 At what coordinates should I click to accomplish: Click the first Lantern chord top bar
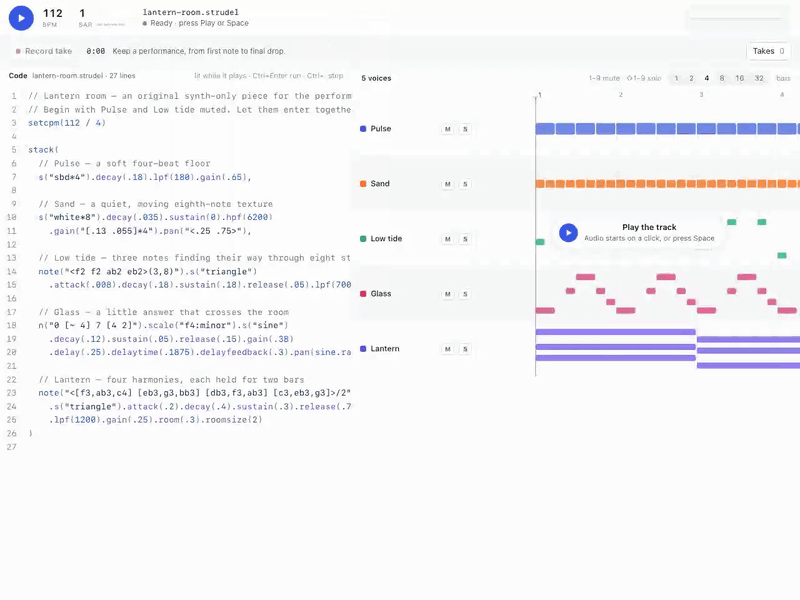click(615, 332)
